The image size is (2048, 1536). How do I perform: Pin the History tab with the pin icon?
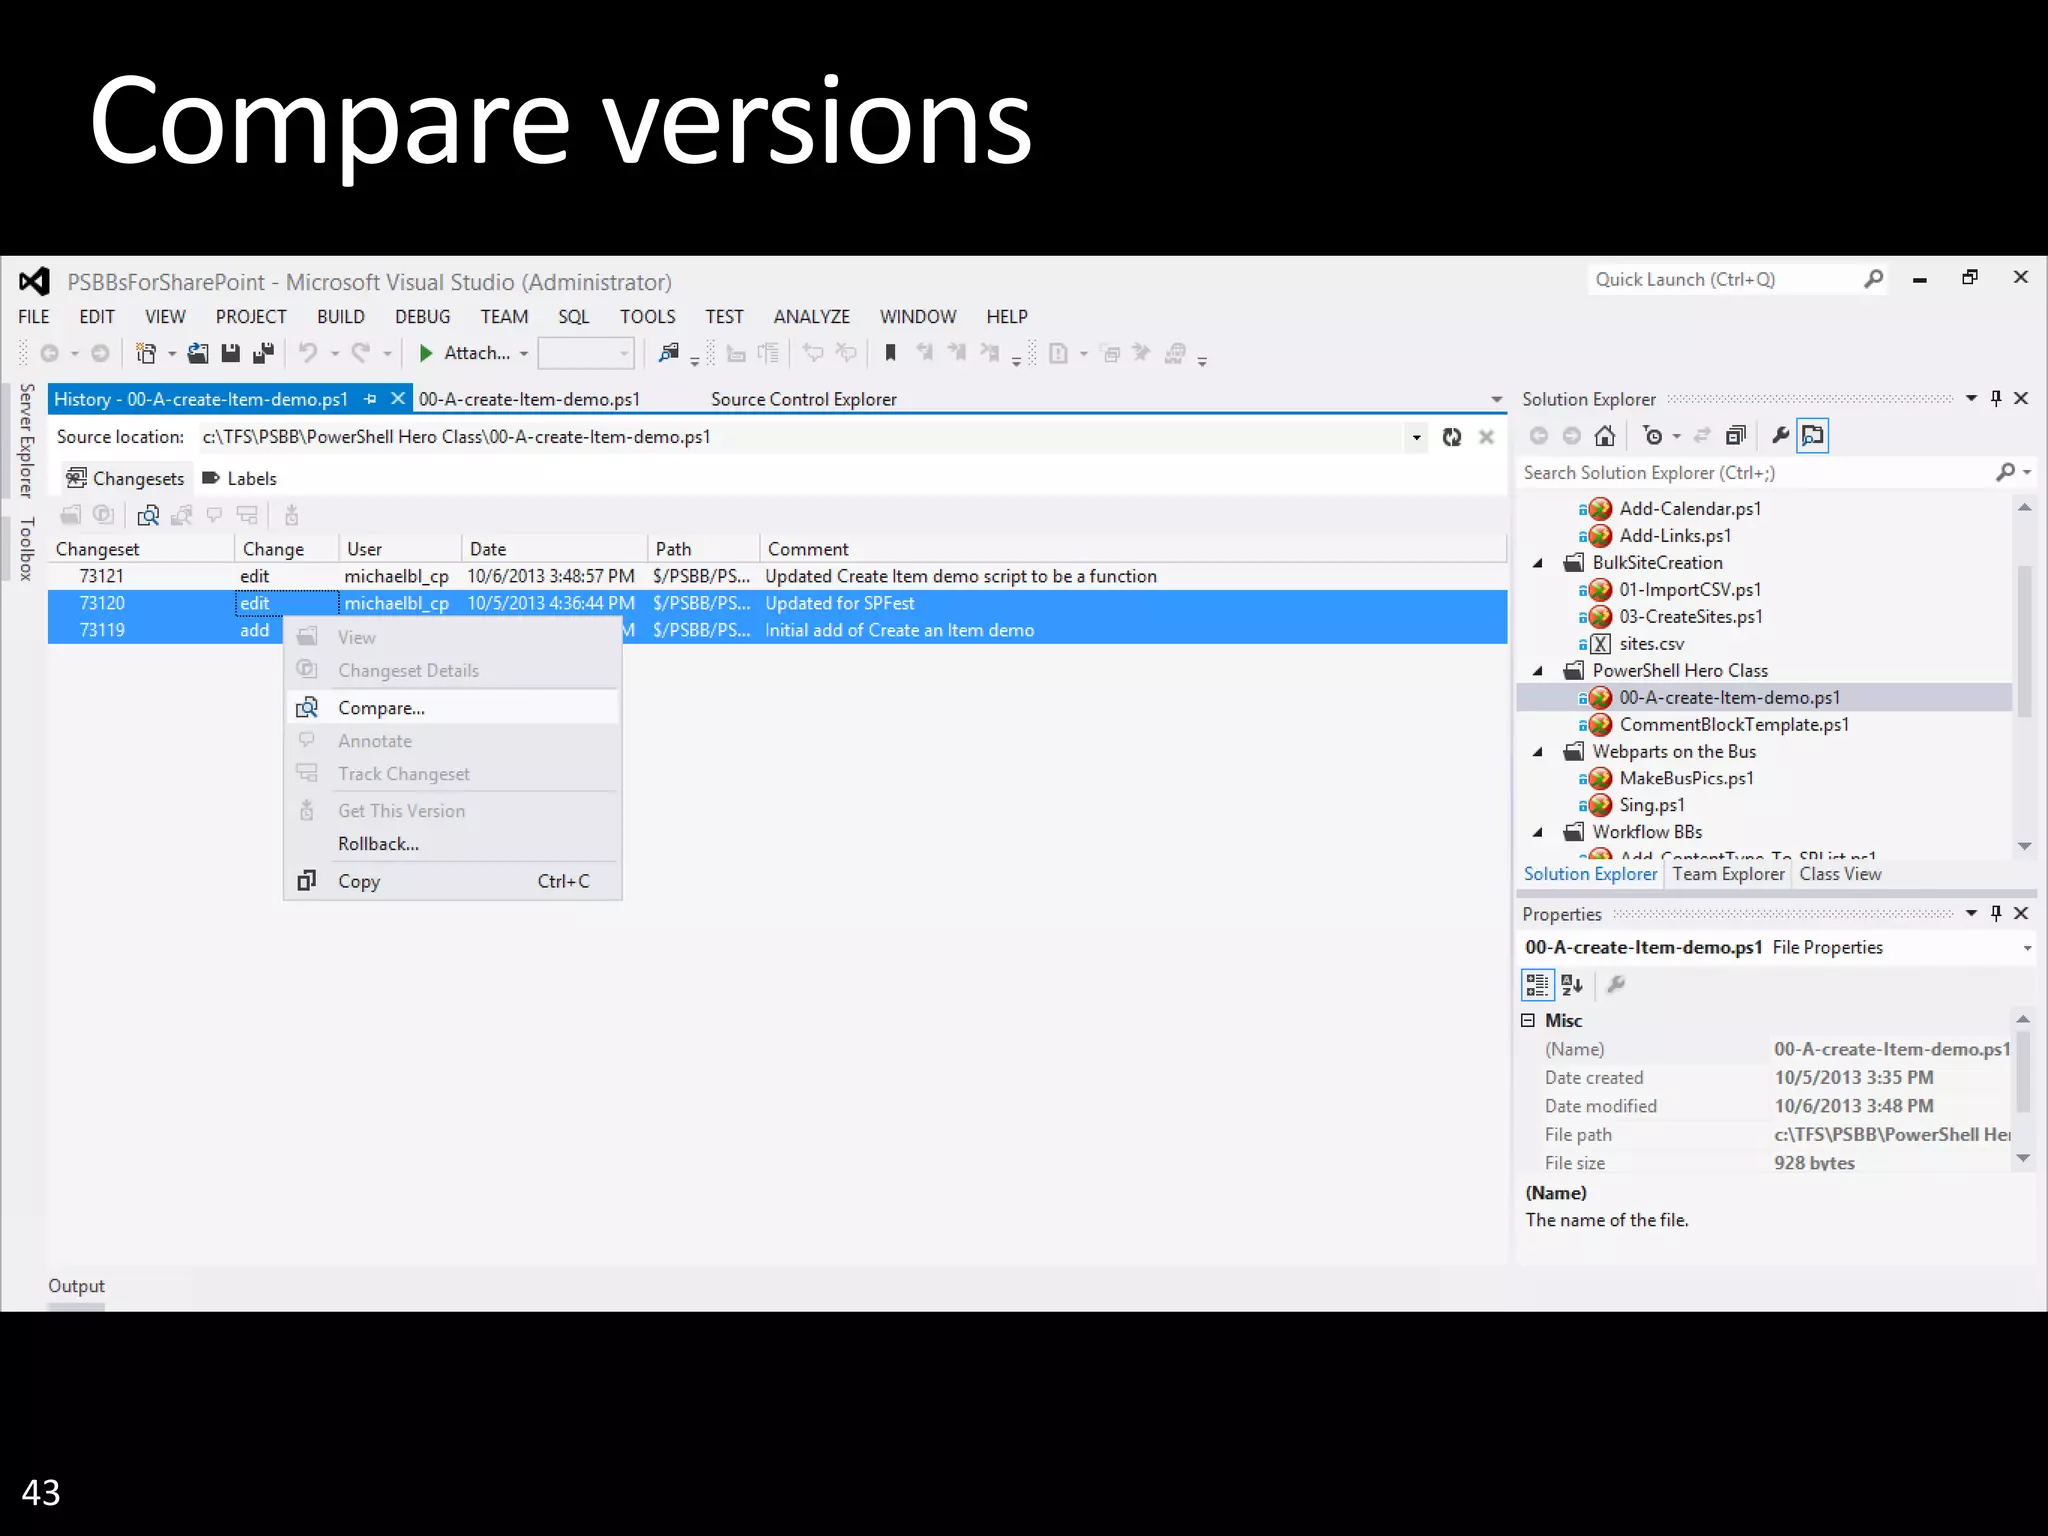(371, 399)
